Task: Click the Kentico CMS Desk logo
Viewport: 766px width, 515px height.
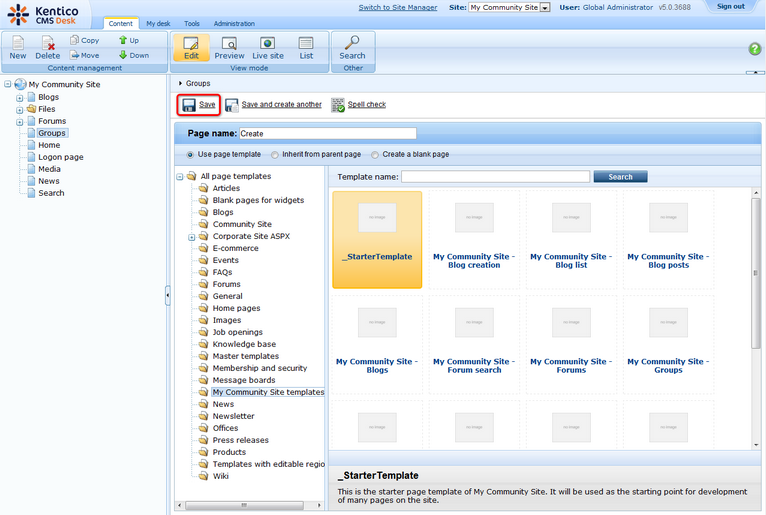Action: [x=43, y=14]
